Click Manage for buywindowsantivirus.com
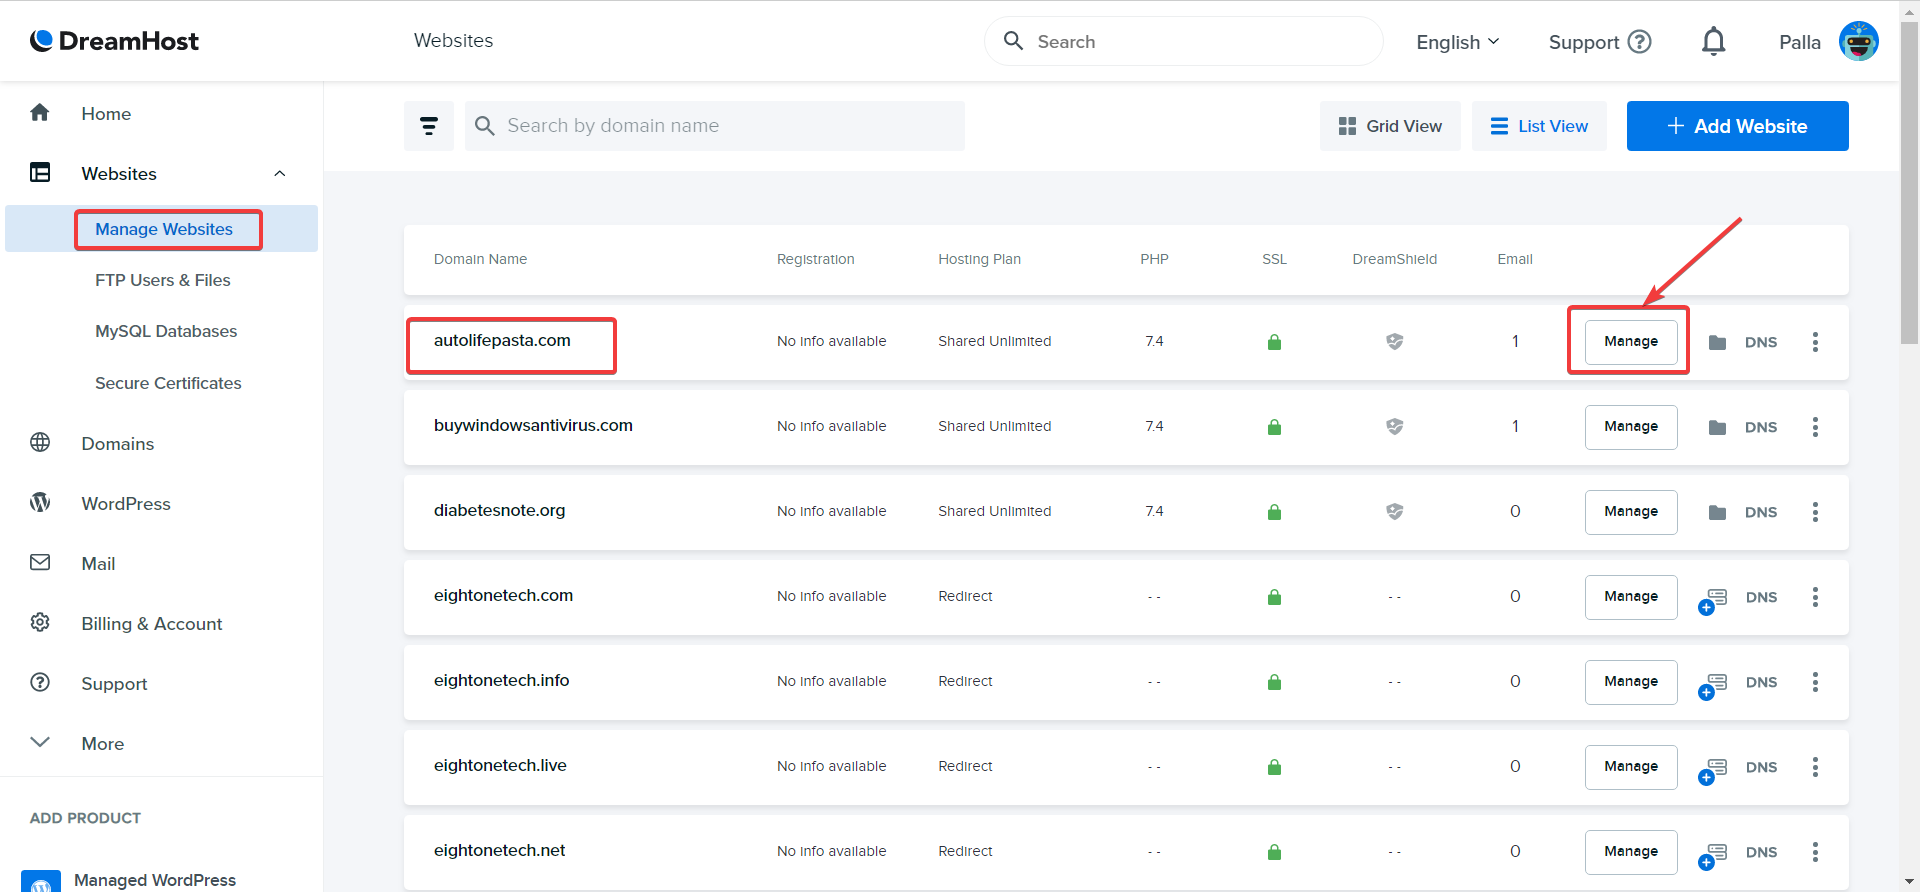The image size is (1920, 892). pos(1631,427)
